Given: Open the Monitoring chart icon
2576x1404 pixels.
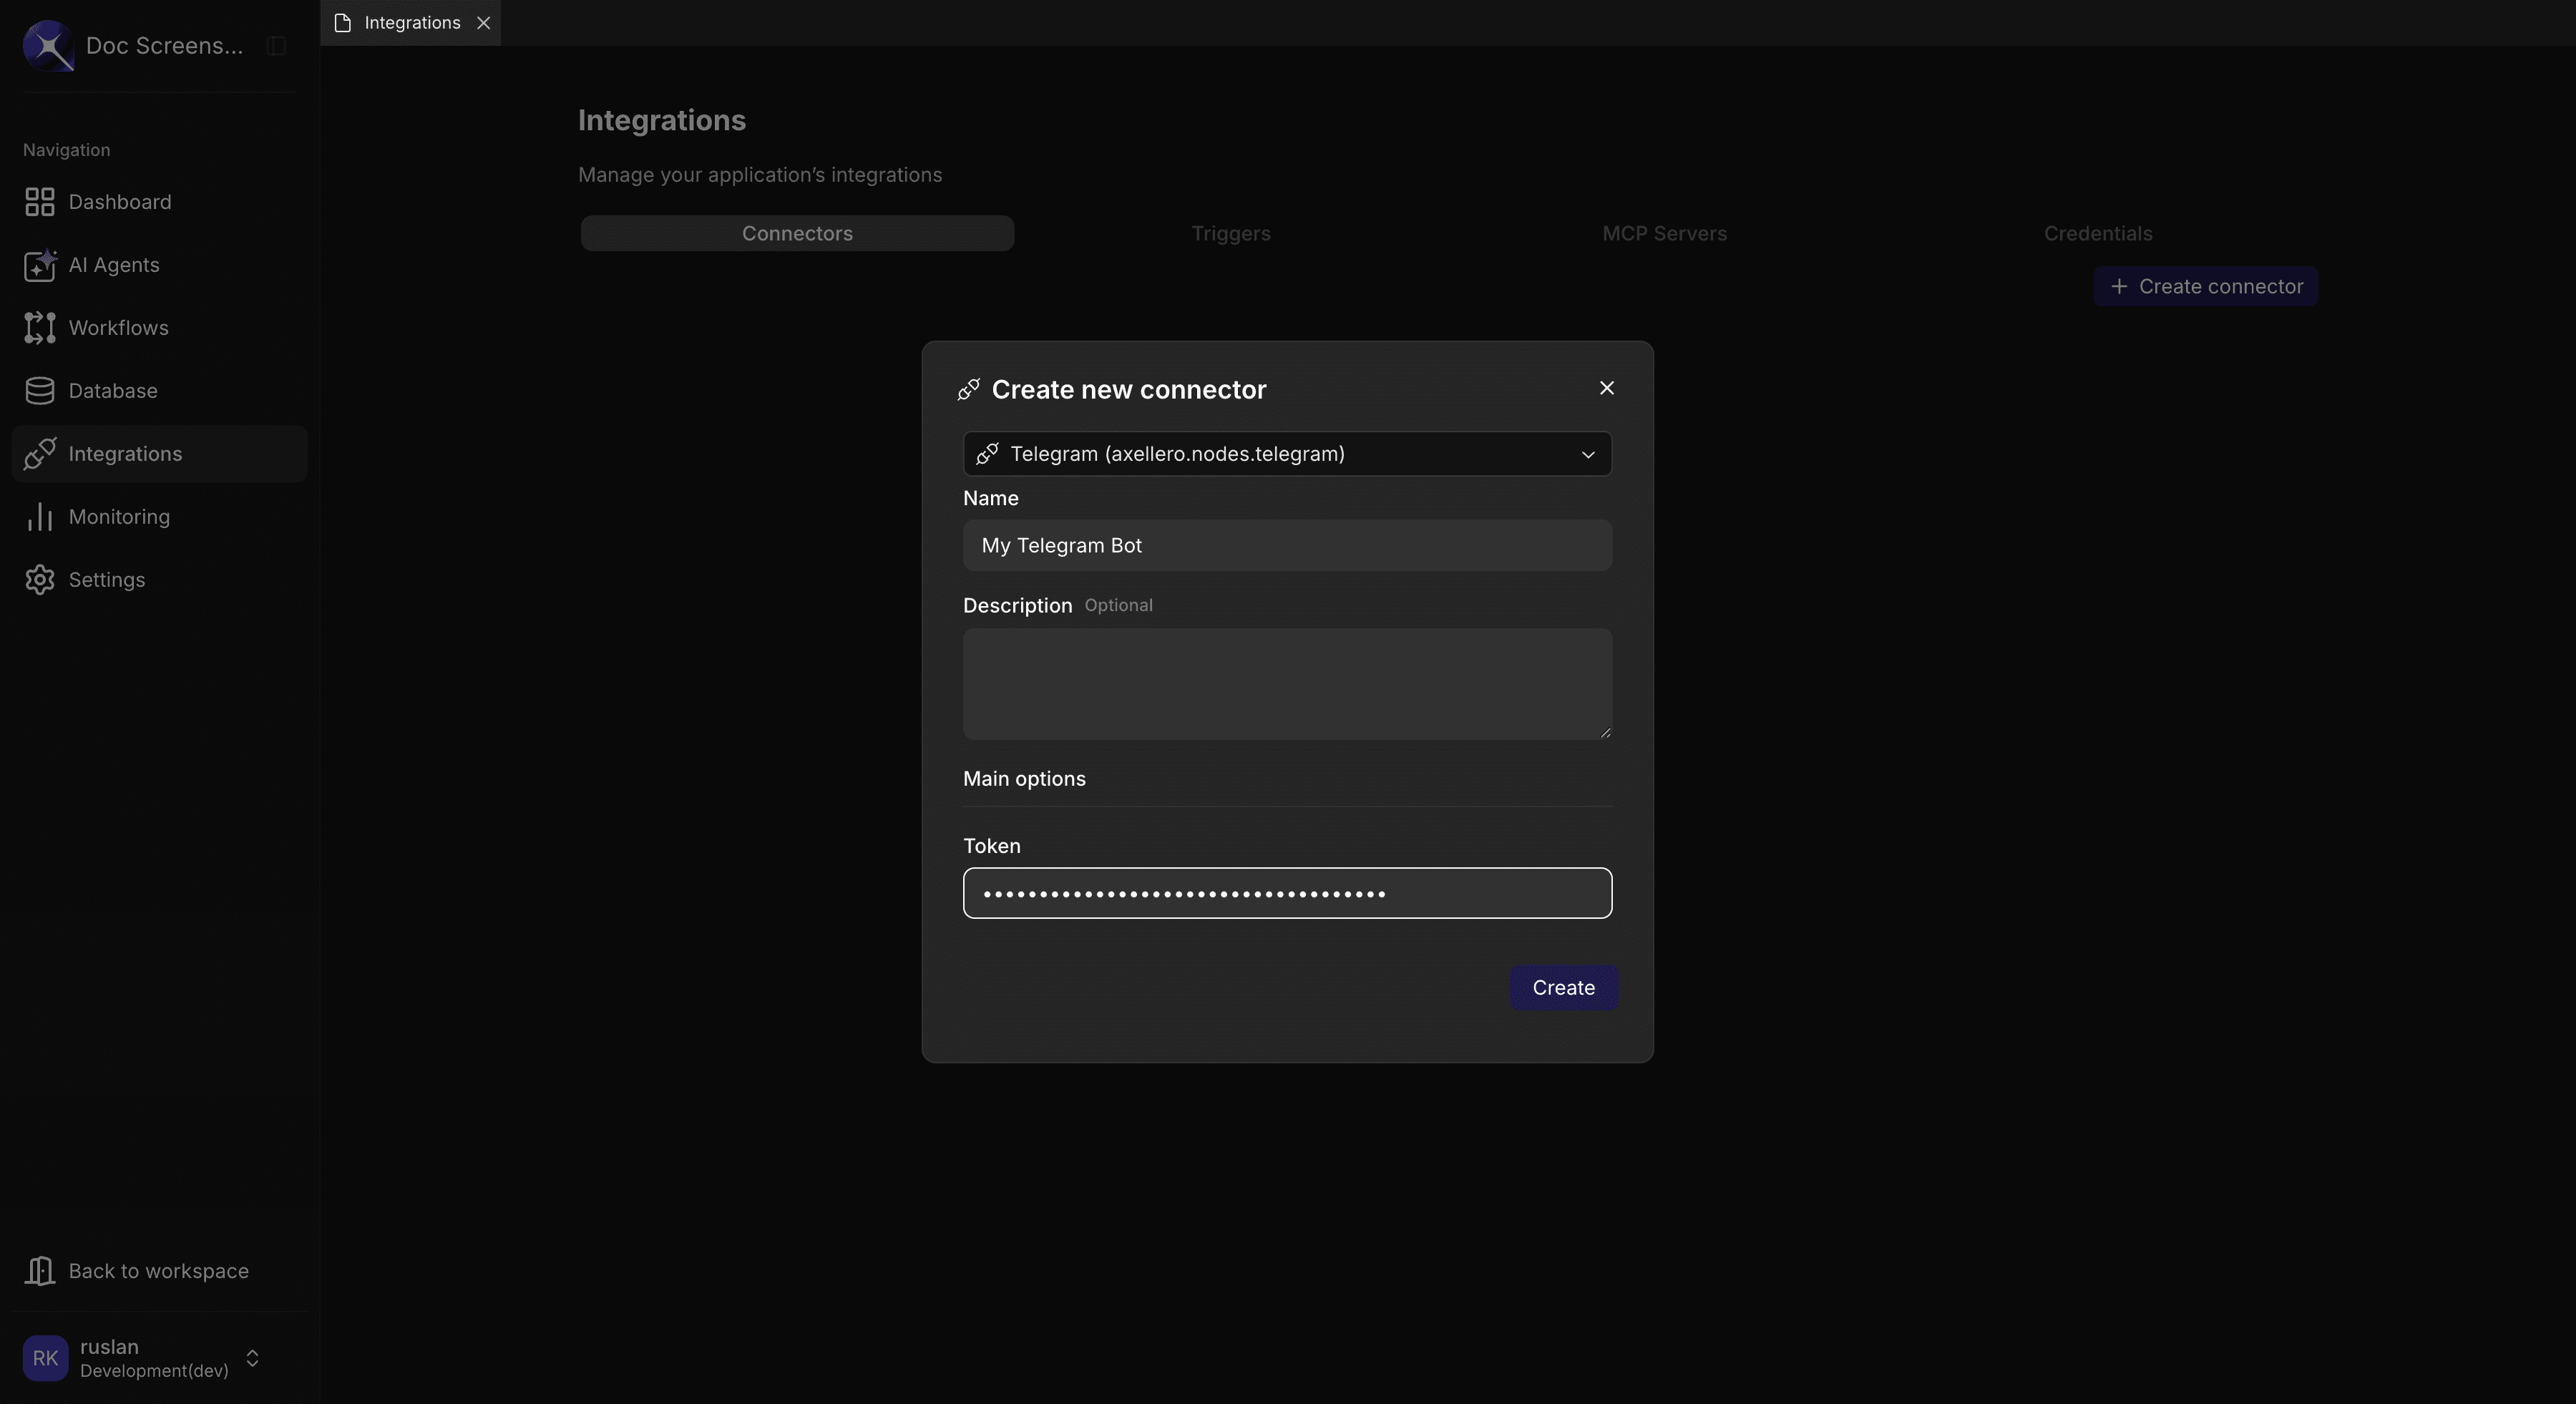Looking at the screenshot, I should 39,516.
